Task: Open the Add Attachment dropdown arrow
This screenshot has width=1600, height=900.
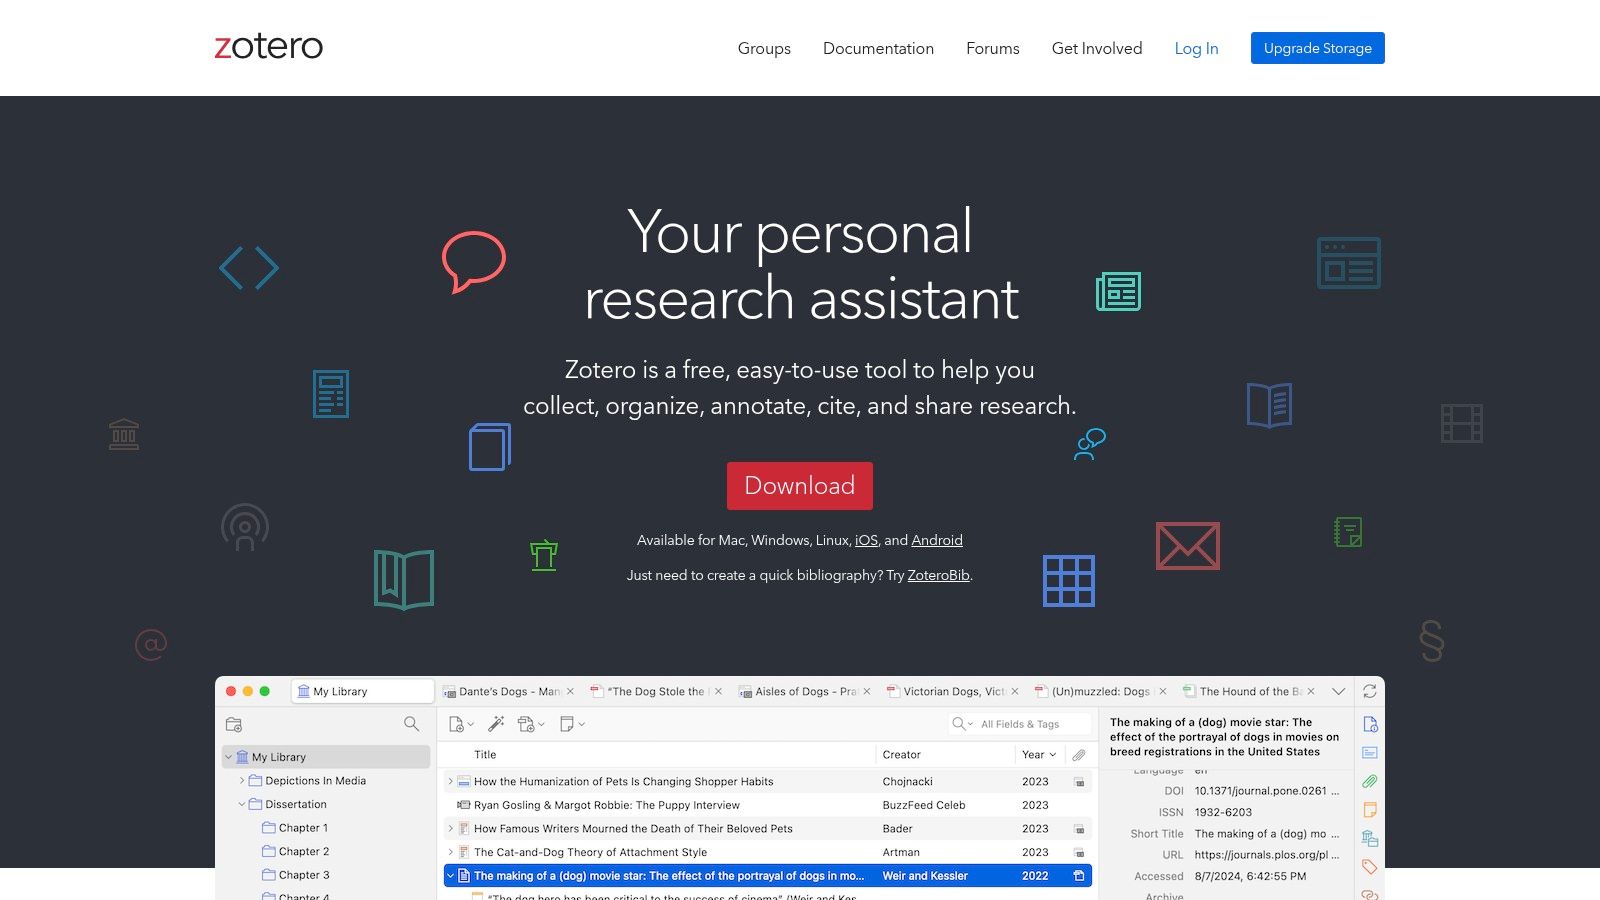Action: [541, 724]
